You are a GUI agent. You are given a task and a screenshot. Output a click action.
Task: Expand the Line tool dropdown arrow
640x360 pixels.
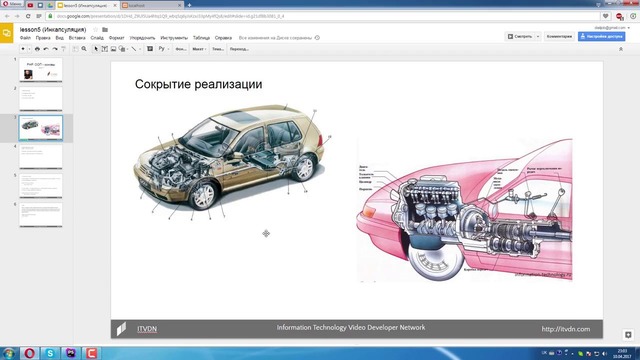(140, 49)
